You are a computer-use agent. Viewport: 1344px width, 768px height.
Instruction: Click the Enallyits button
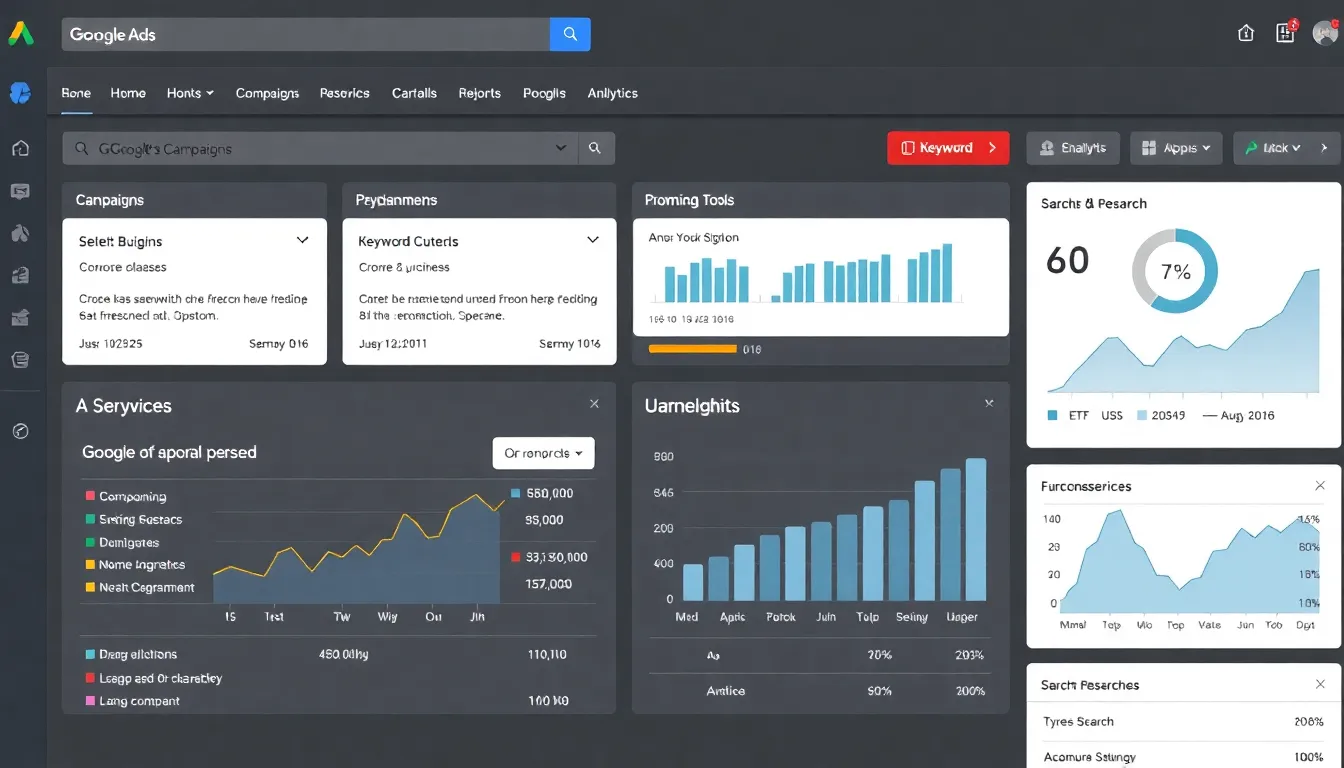click(1073, 148)
